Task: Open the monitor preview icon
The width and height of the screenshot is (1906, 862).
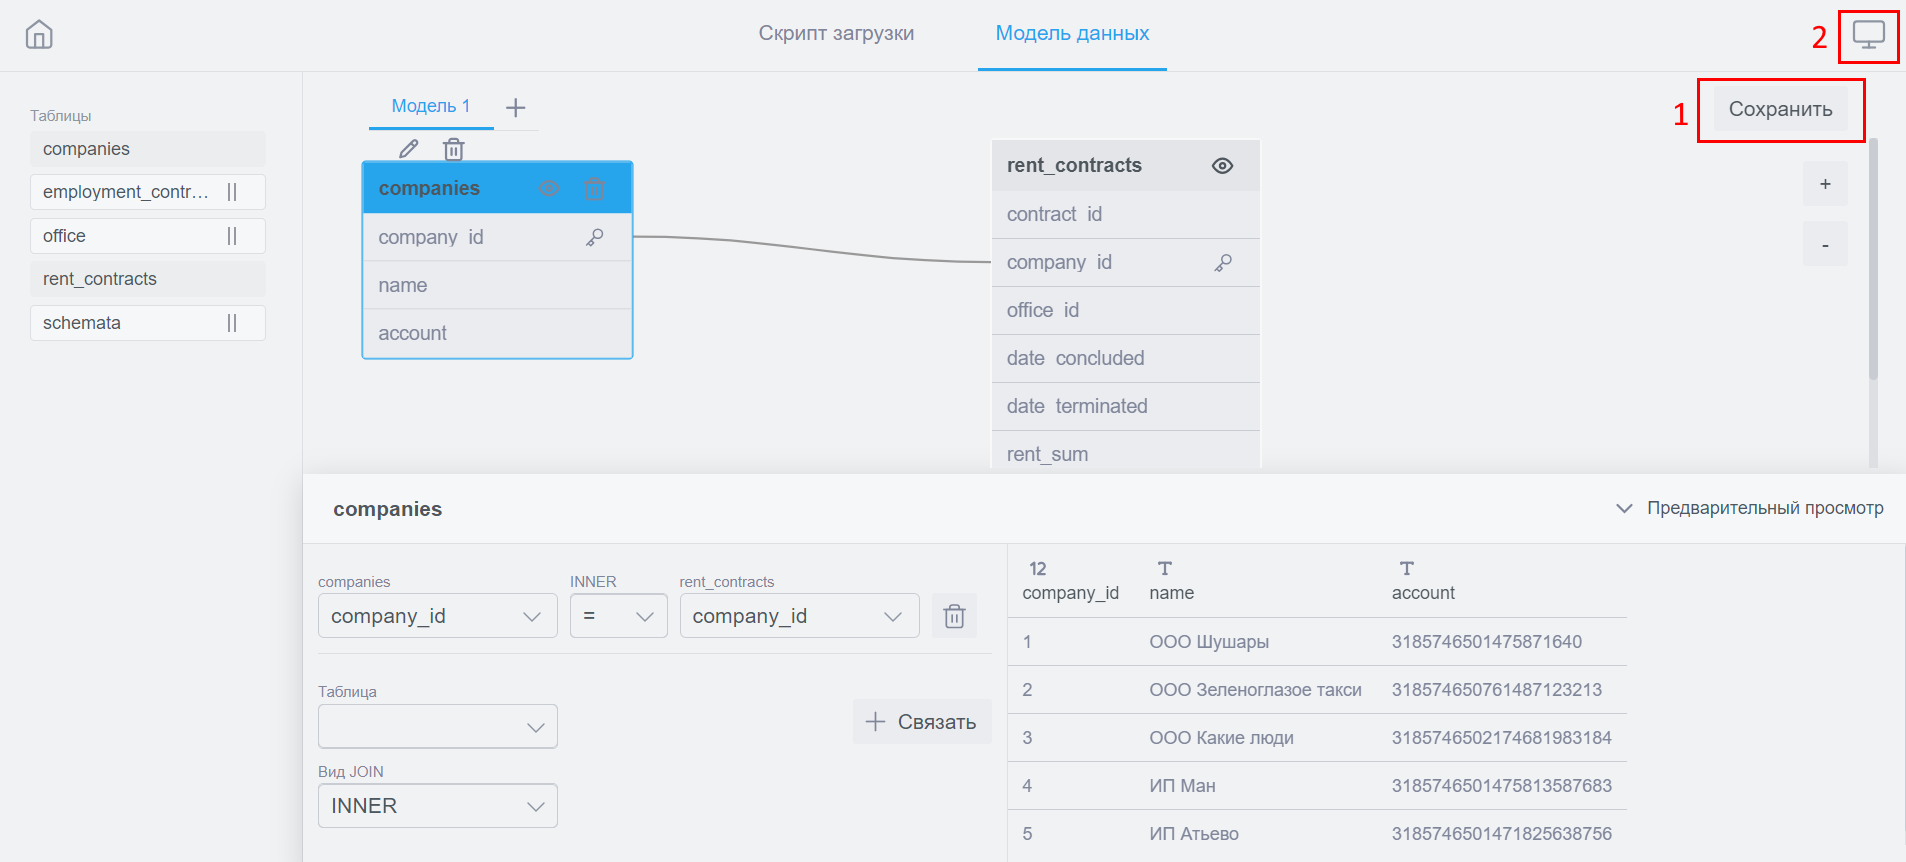Action: [1868, 35]
